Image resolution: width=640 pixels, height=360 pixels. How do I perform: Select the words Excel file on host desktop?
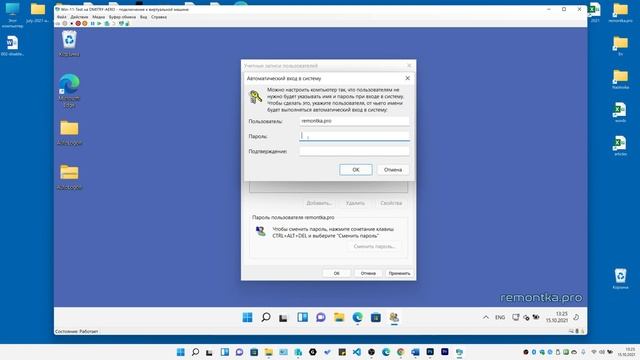tap(620, 112)
